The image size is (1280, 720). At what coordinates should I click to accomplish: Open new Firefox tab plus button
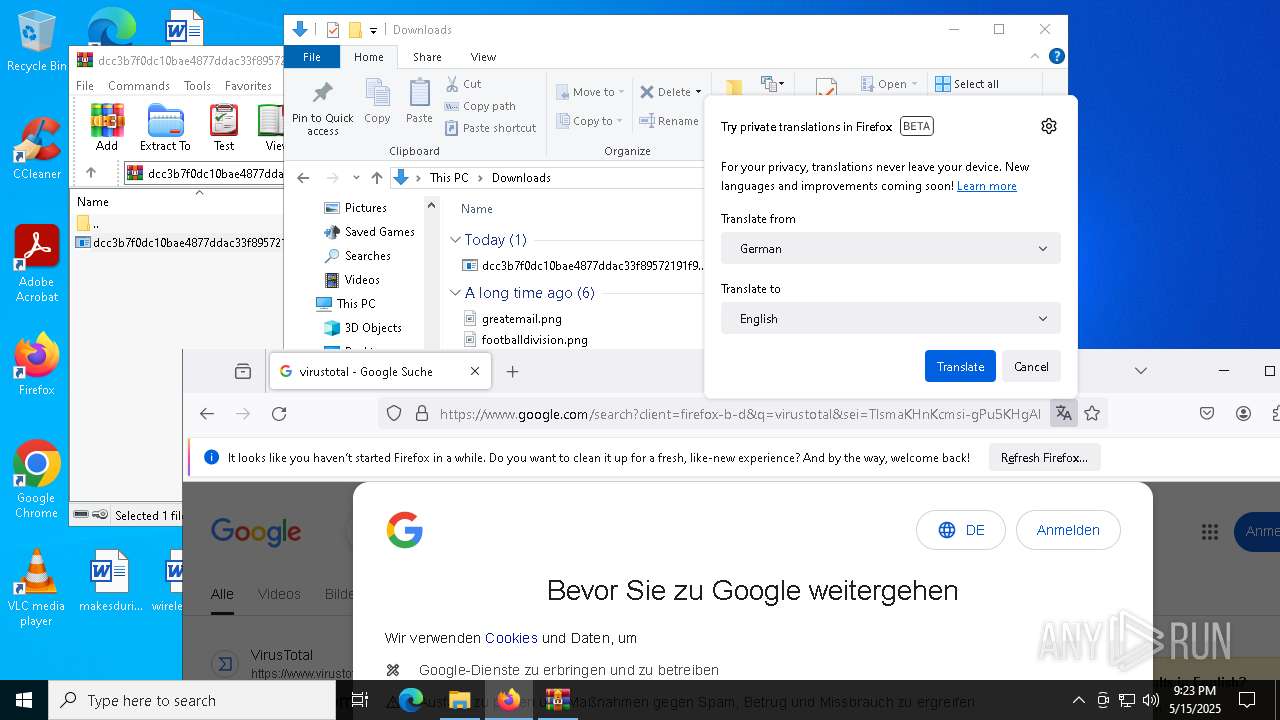click(x=513, y=371)
